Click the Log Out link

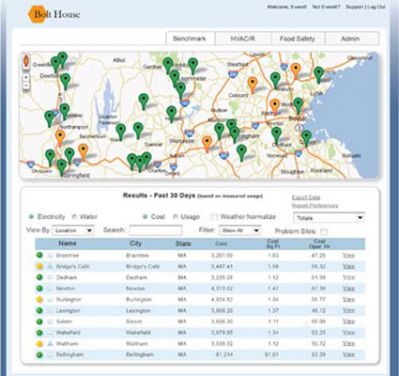(377, 7)
